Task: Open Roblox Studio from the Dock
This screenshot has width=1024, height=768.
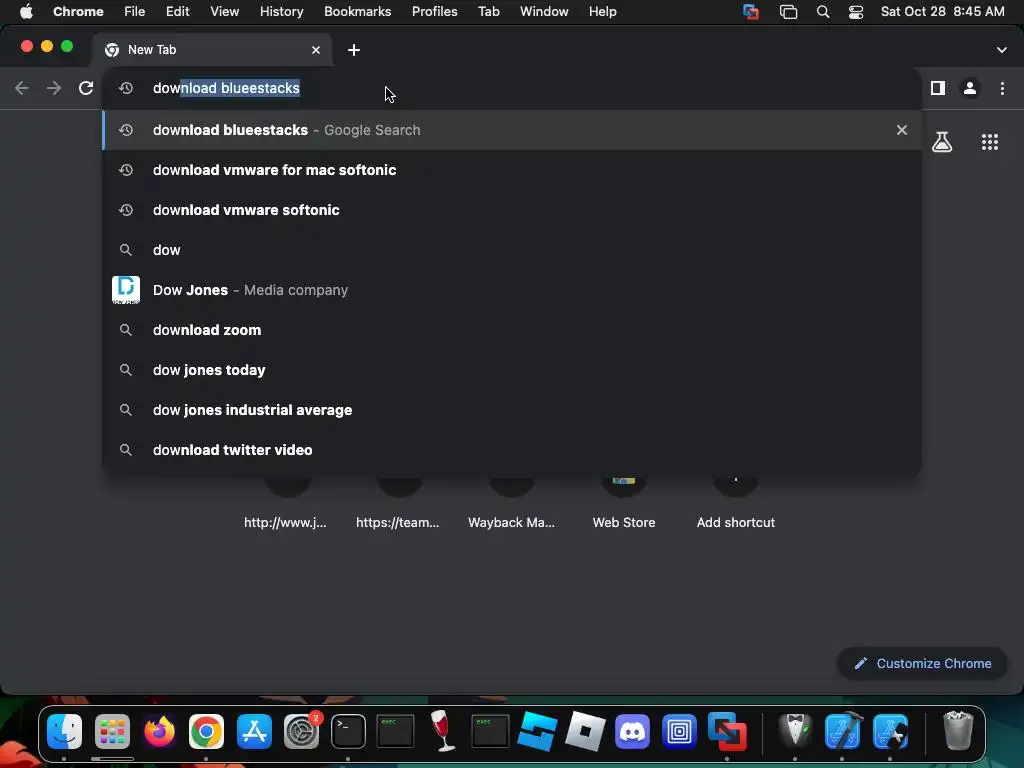Action: click(537, 731)
